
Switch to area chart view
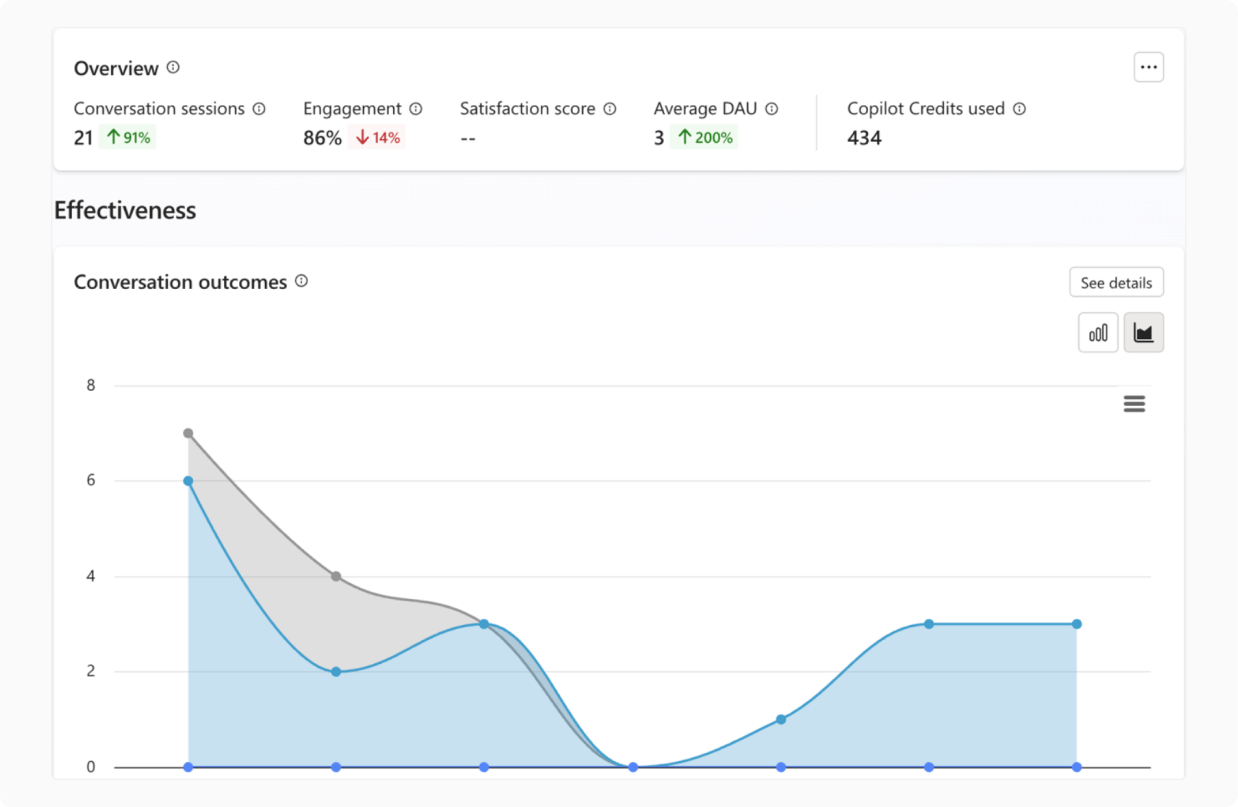click(x=1143, y=333)
